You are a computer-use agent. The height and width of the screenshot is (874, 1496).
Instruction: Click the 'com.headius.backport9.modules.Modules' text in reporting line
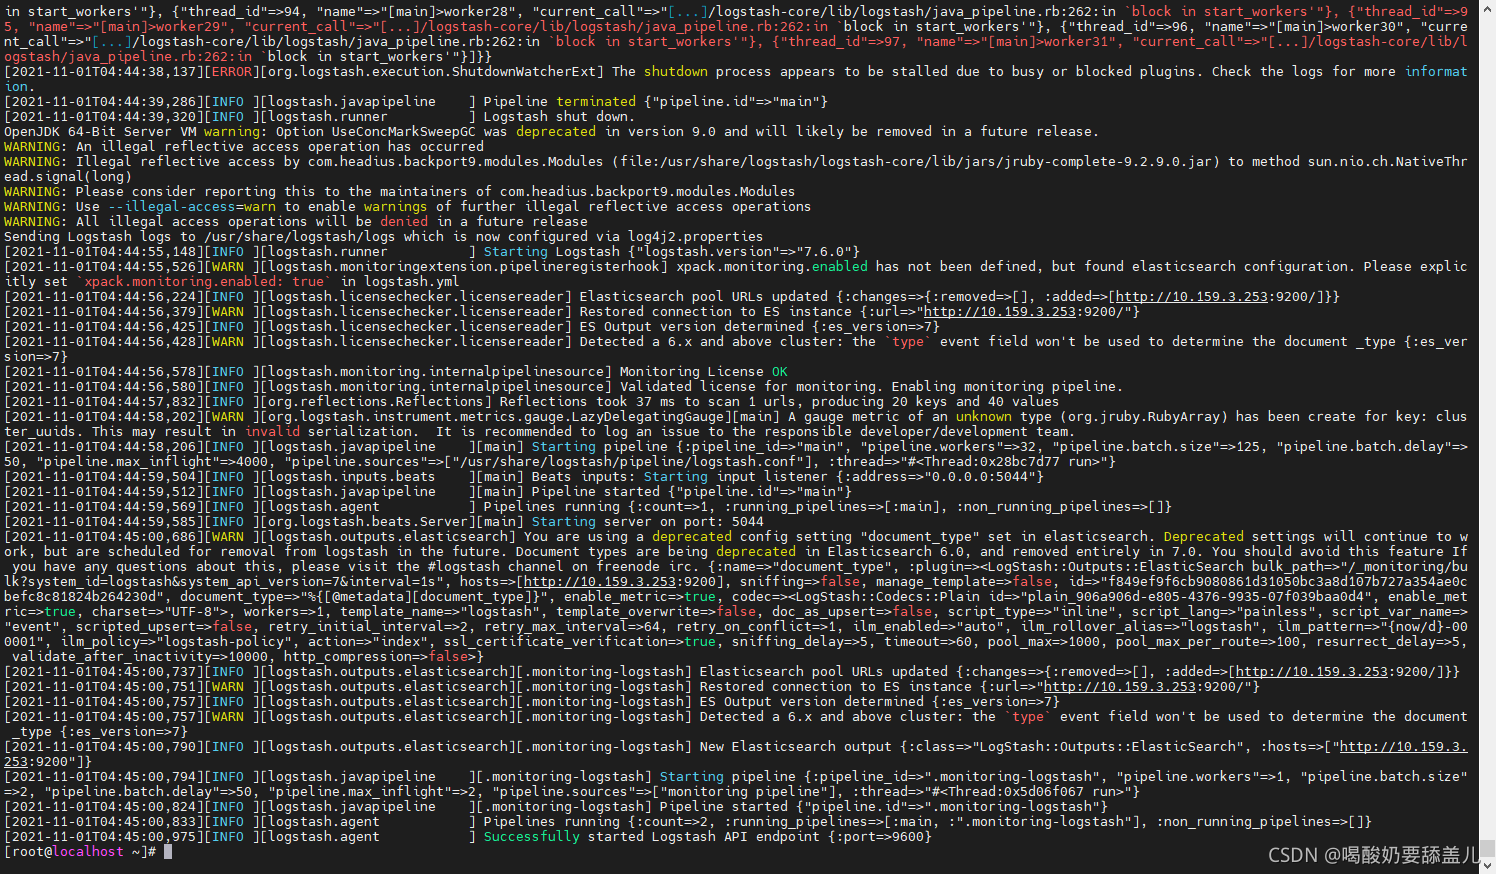click(x=648, y=192)
